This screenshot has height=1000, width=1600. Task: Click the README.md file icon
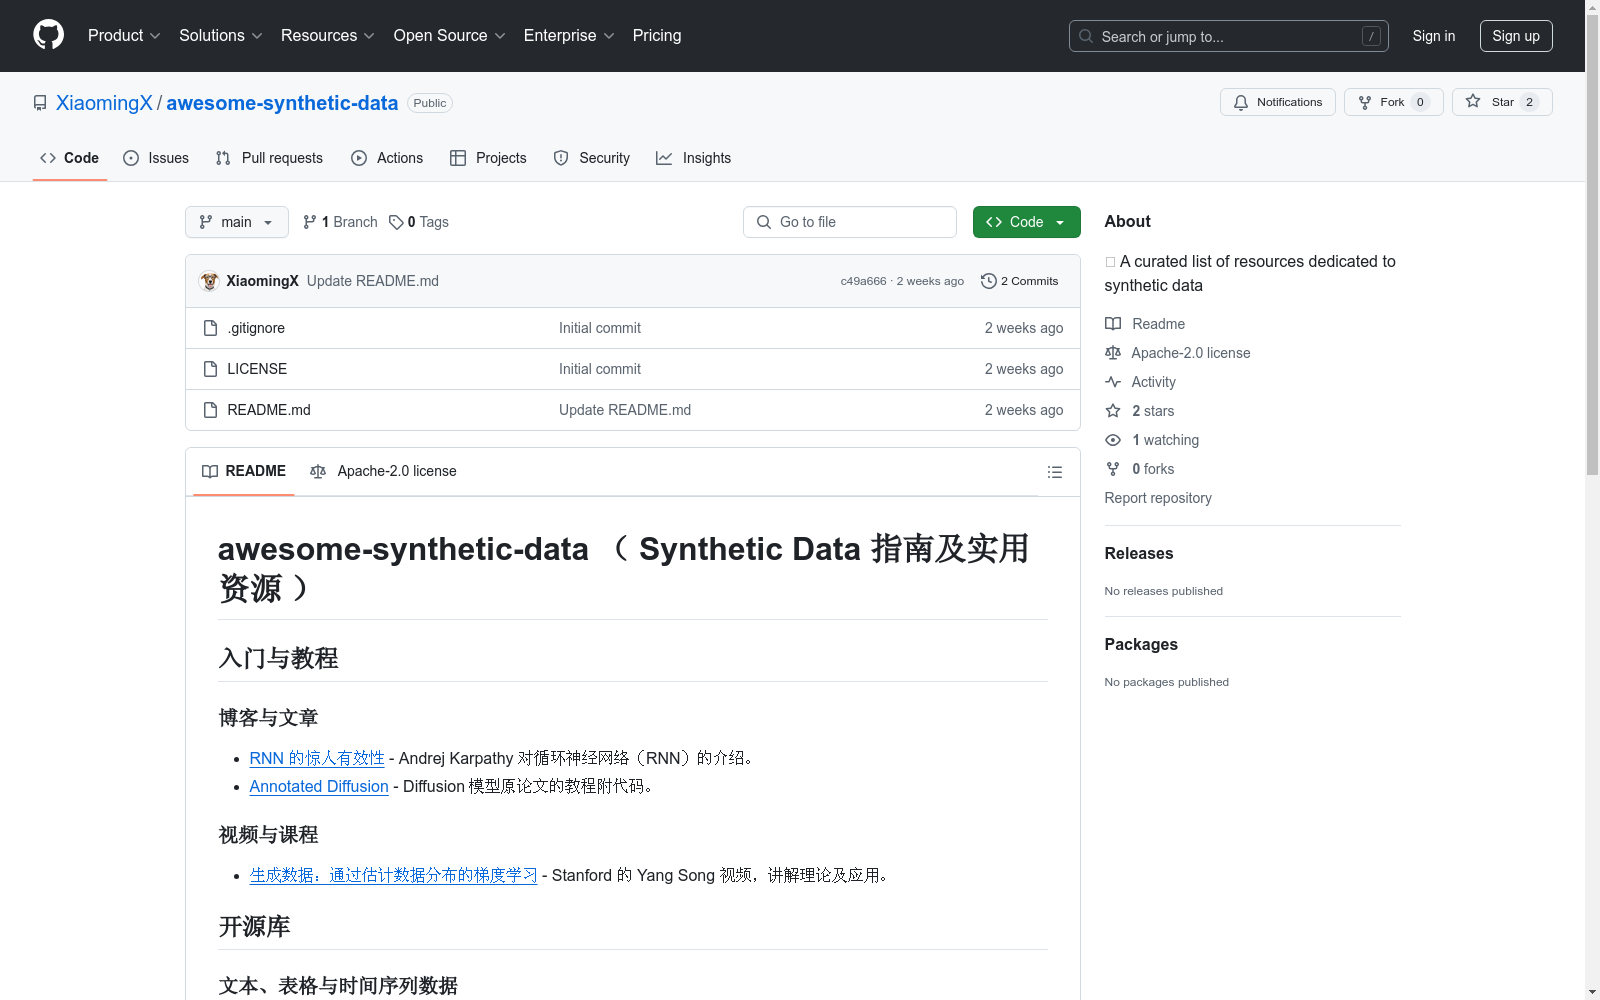pyautogui.click(x=210, y=410)
